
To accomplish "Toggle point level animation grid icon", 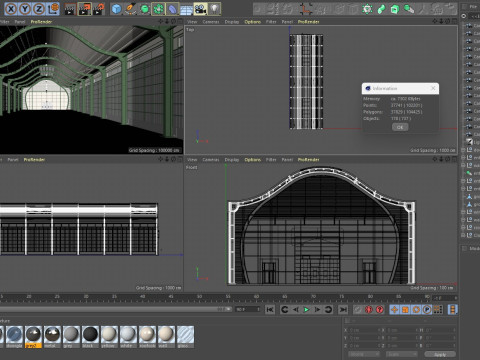I will pos(438,310).
